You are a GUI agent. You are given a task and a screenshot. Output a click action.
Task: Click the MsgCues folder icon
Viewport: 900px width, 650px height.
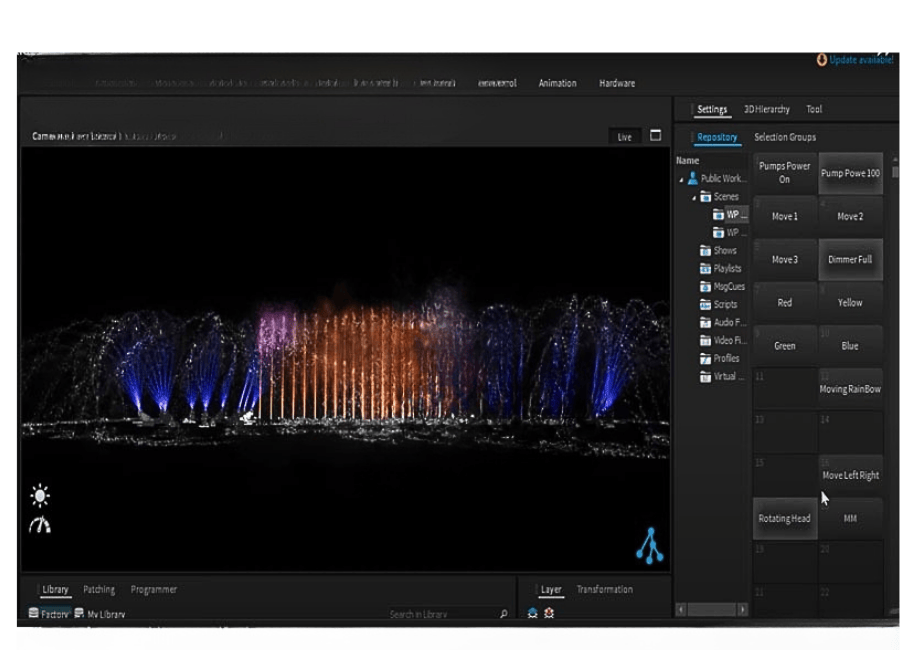[x=705, y=286]
